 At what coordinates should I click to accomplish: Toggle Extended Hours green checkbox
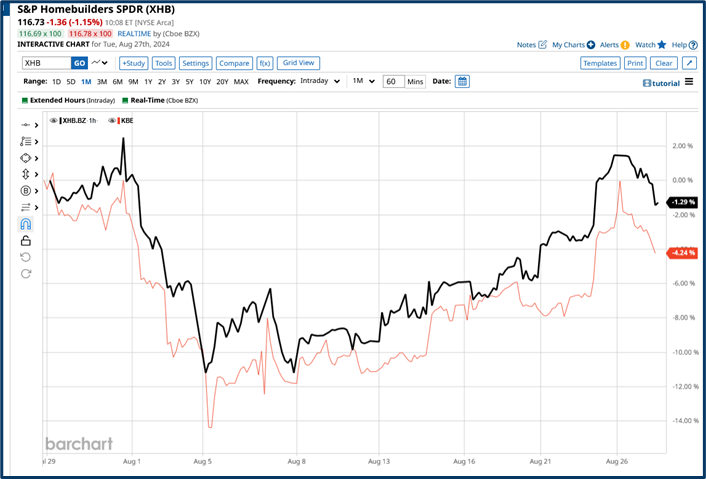click(x=24, y=100)
